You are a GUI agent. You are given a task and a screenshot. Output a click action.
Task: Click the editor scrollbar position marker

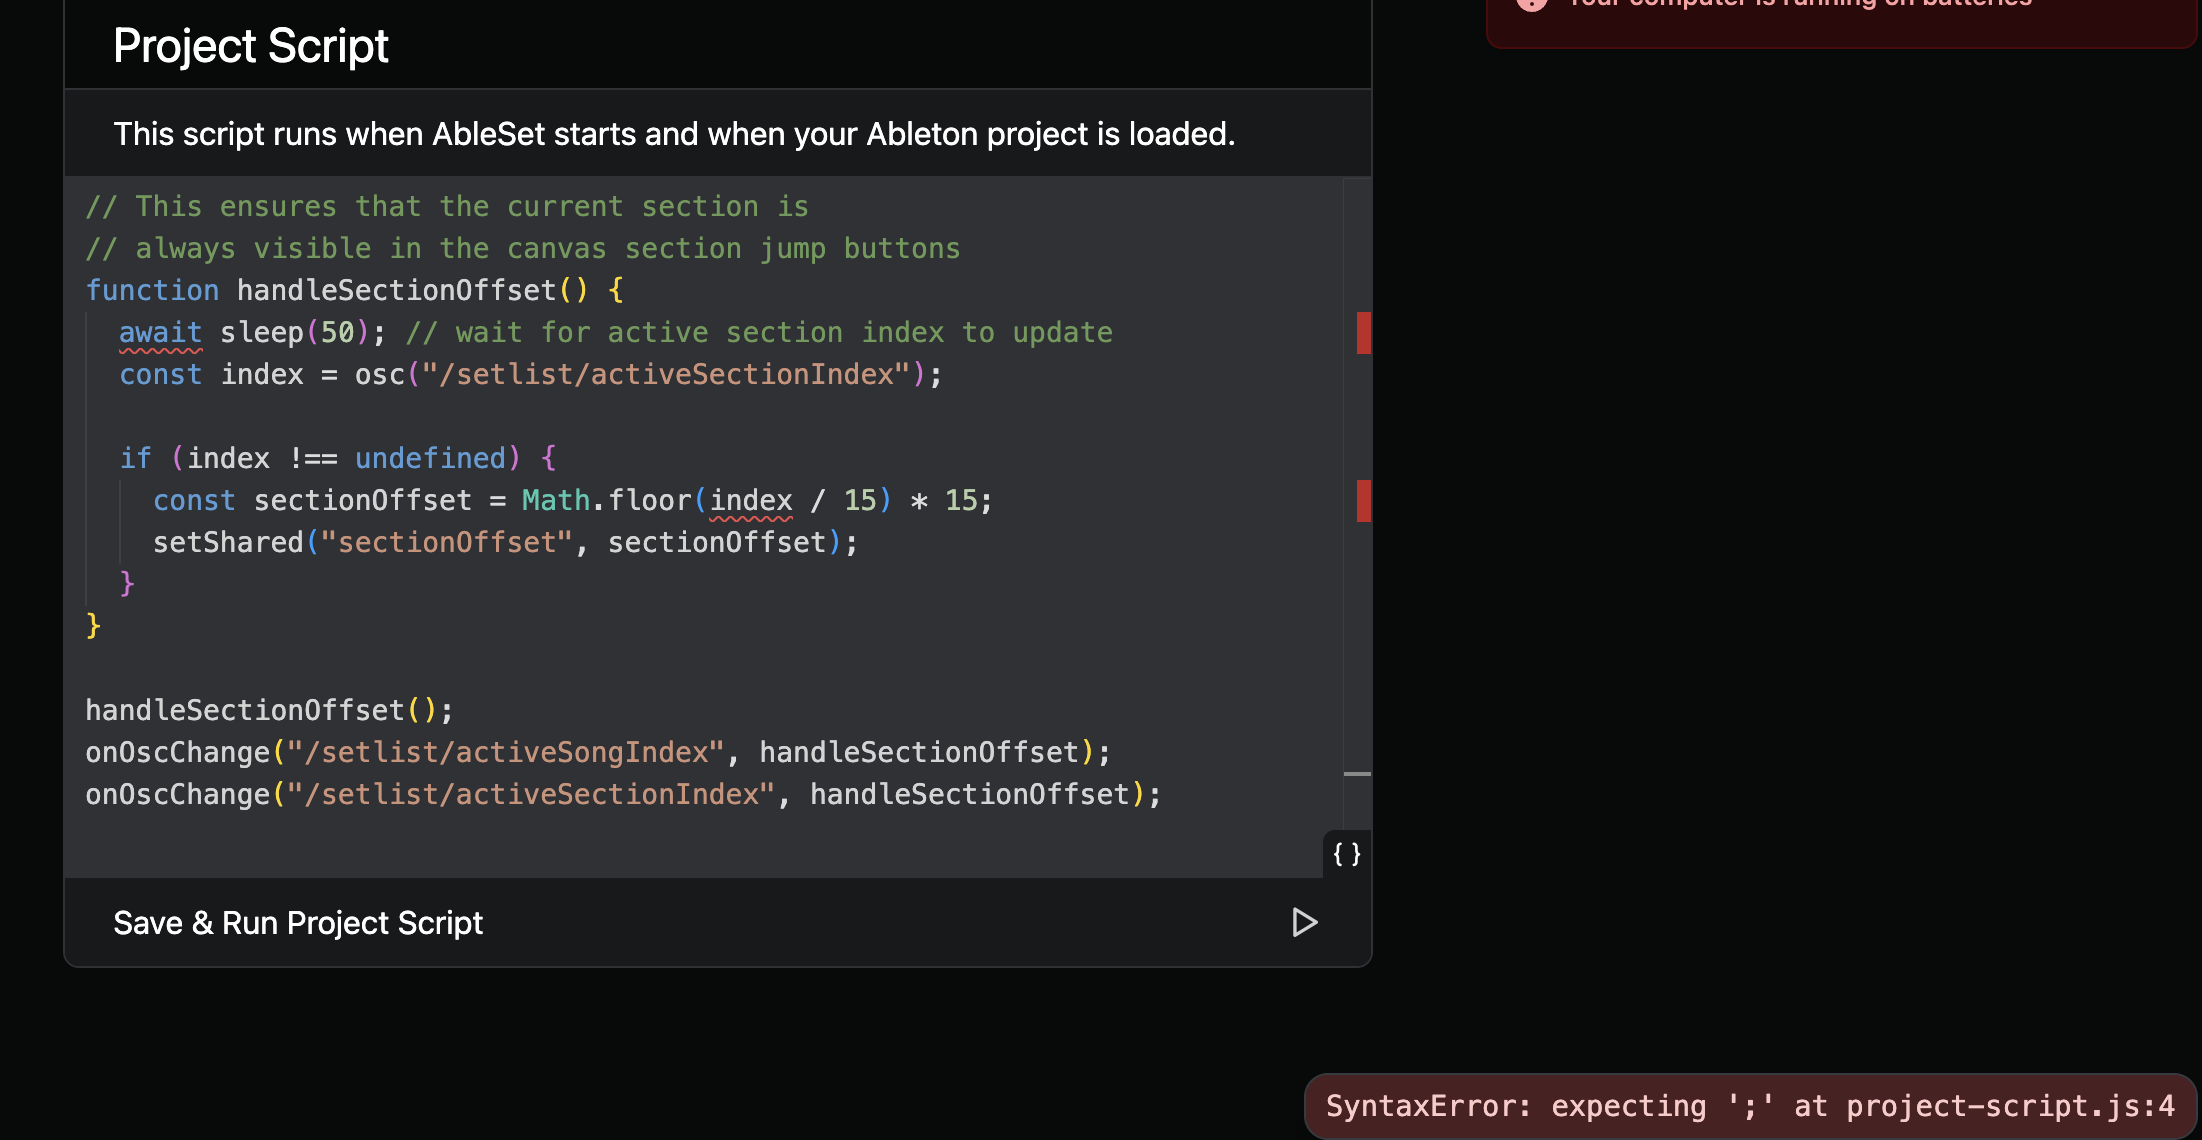[x=1357, y=774]
